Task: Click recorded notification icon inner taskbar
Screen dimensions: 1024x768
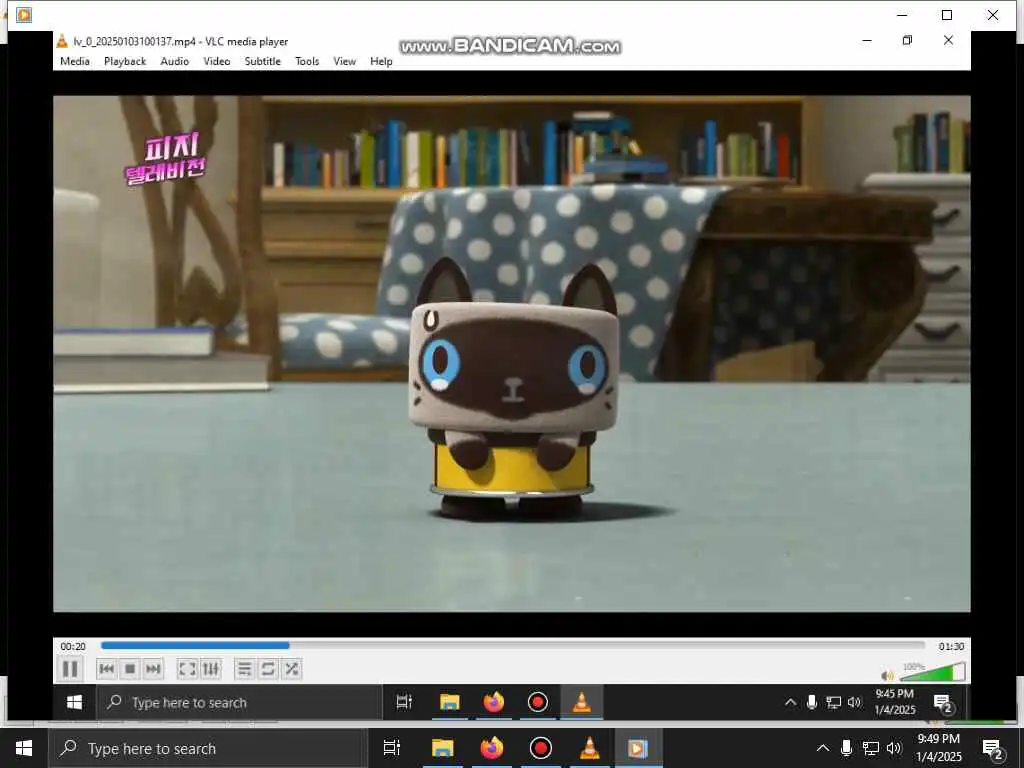Action: coord(943,703)
